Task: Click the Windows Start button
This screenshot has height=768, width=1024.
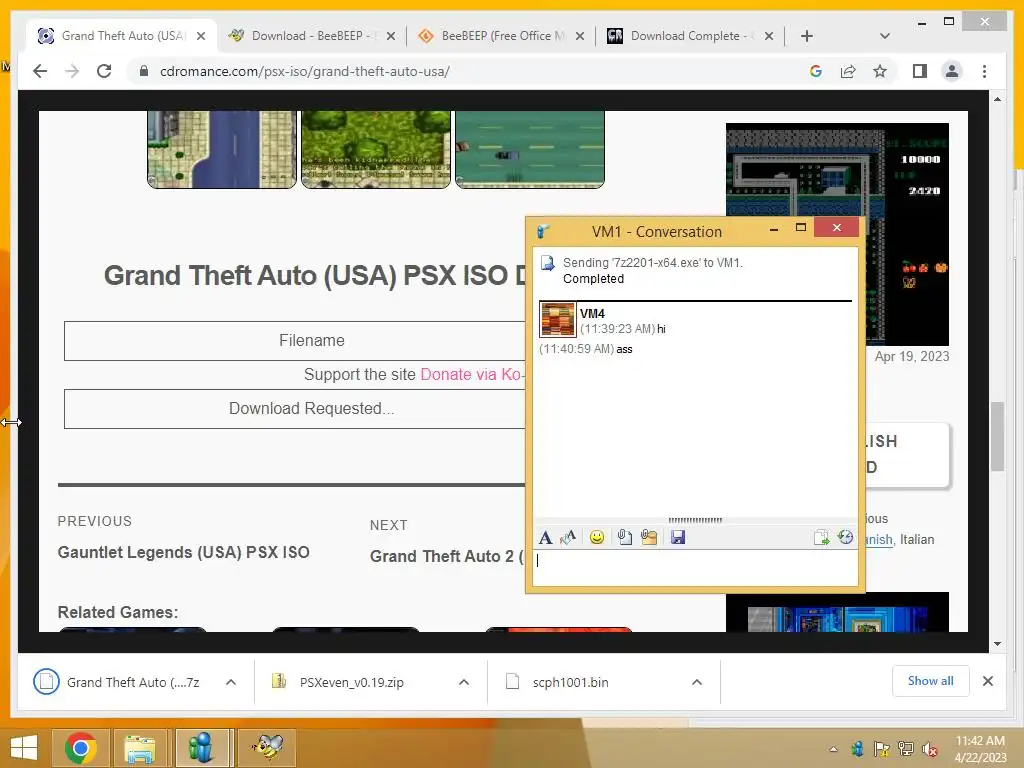Action: pos(24,748)
